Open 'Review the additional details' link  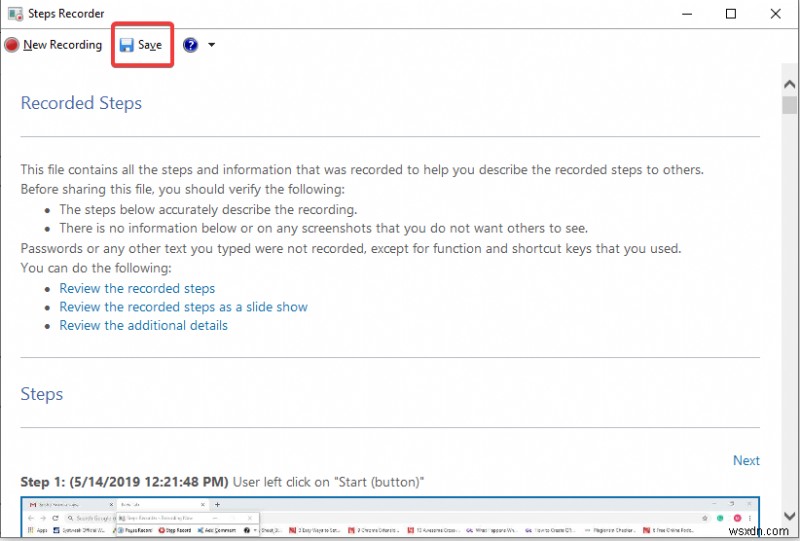[x=143, y=326]
